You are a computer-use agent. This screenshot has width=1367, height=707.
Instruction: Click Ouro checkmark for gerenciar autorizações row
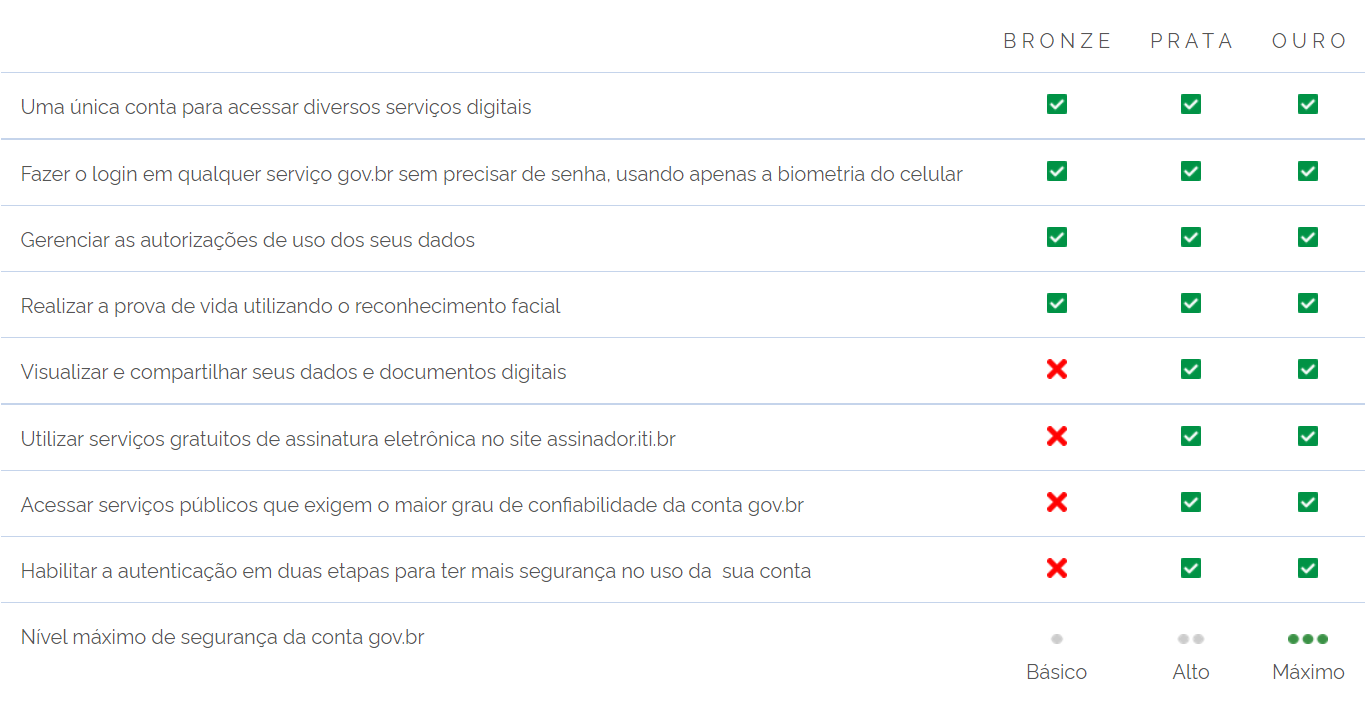coord(1308,237)
